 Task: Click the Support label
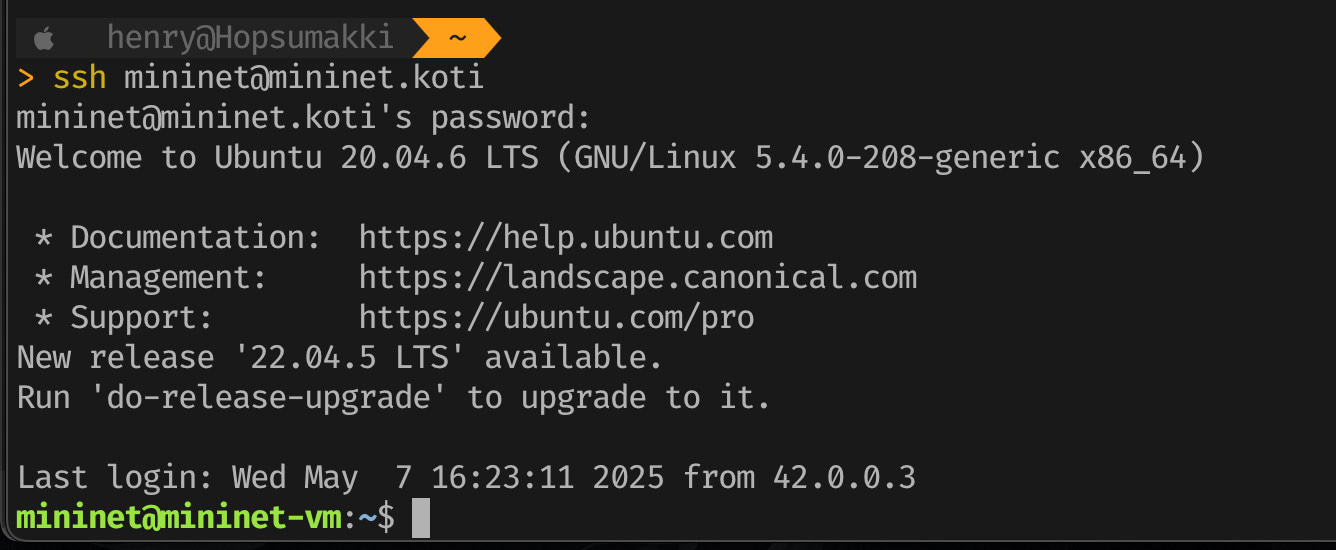point(142,317)
